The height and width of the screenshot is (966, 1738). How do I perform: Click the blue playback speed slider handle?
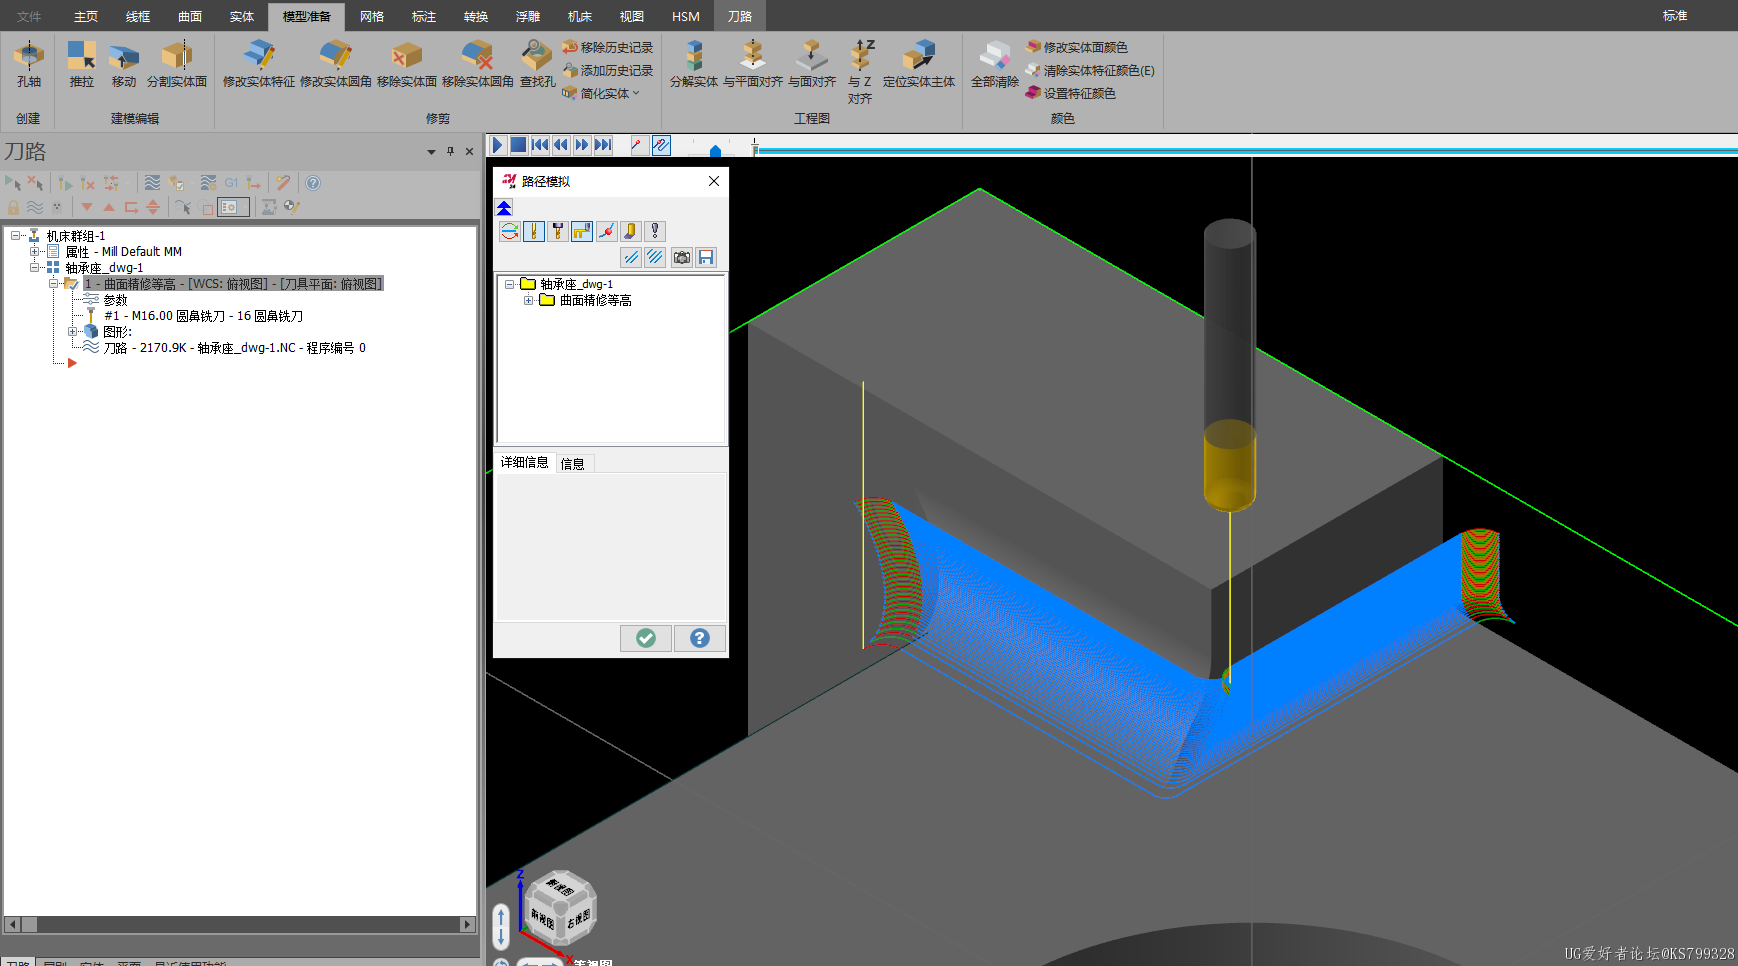715,151
